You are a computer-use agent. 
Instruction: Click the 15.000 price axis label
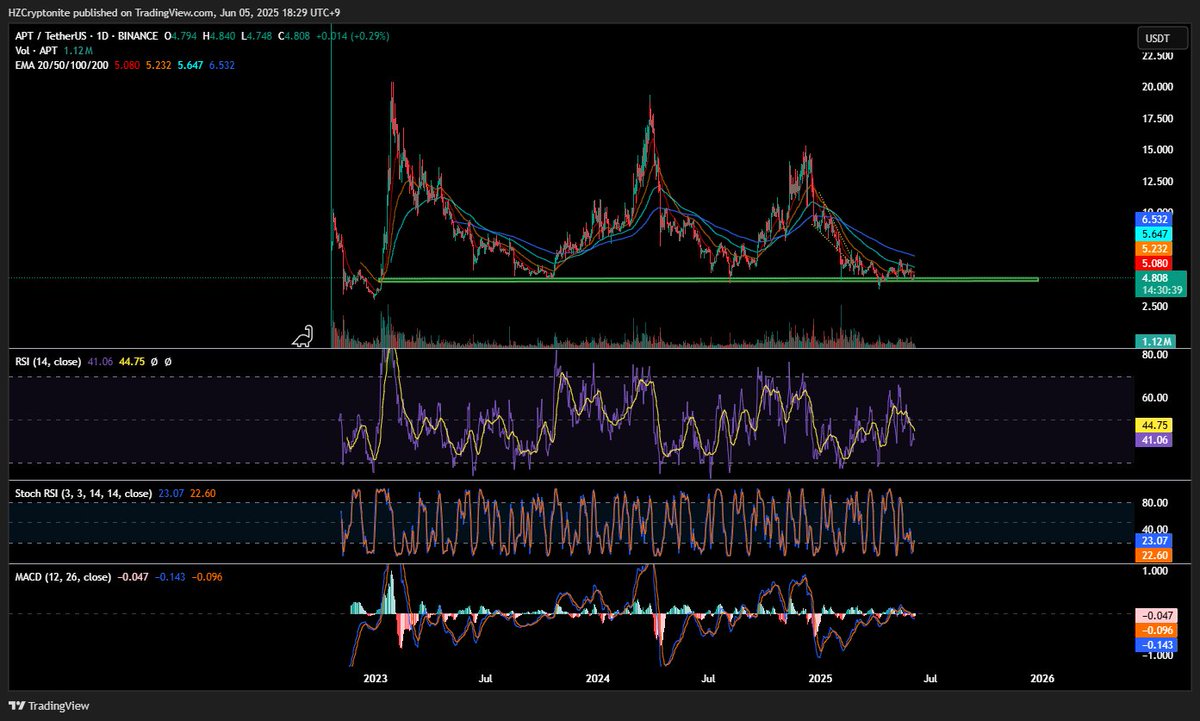click(x=1157, y=150)
